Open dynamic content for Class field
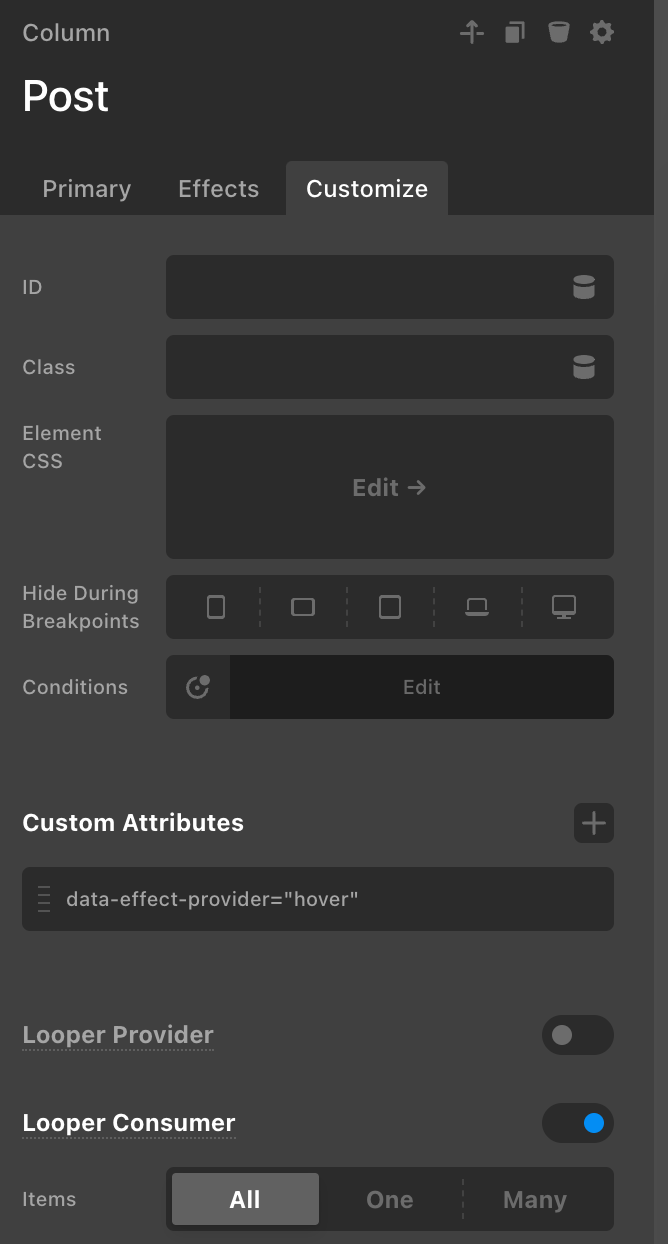The height and width of the screenshot is (1244, 668). 584,368
